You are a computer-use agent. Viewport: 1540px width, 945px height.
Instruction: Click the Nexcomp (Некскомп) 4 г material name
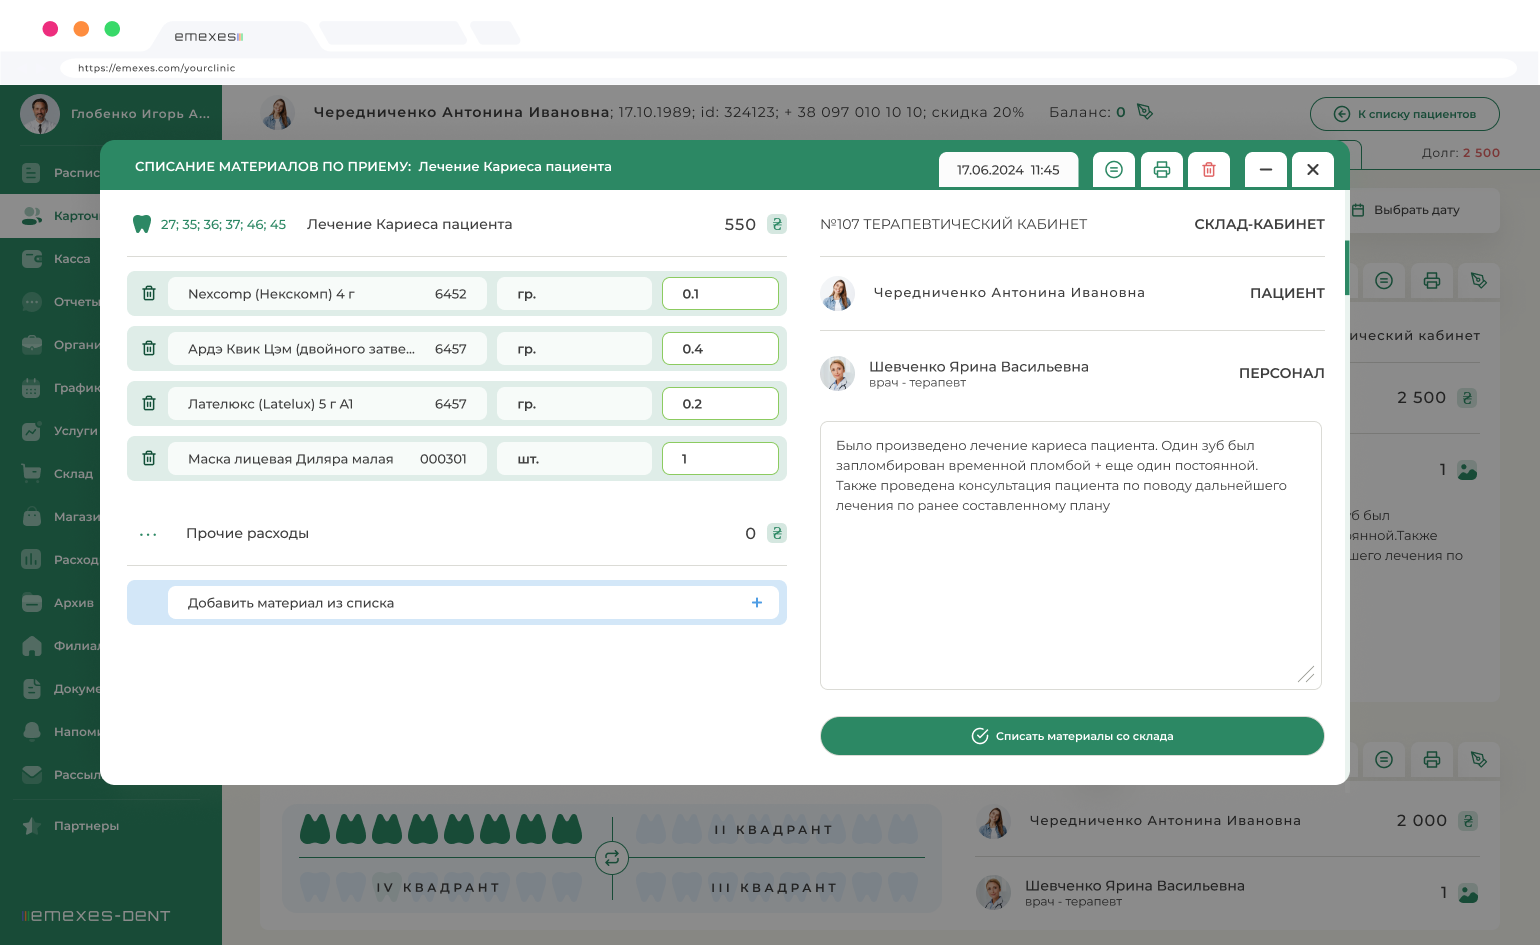[271, 294]
